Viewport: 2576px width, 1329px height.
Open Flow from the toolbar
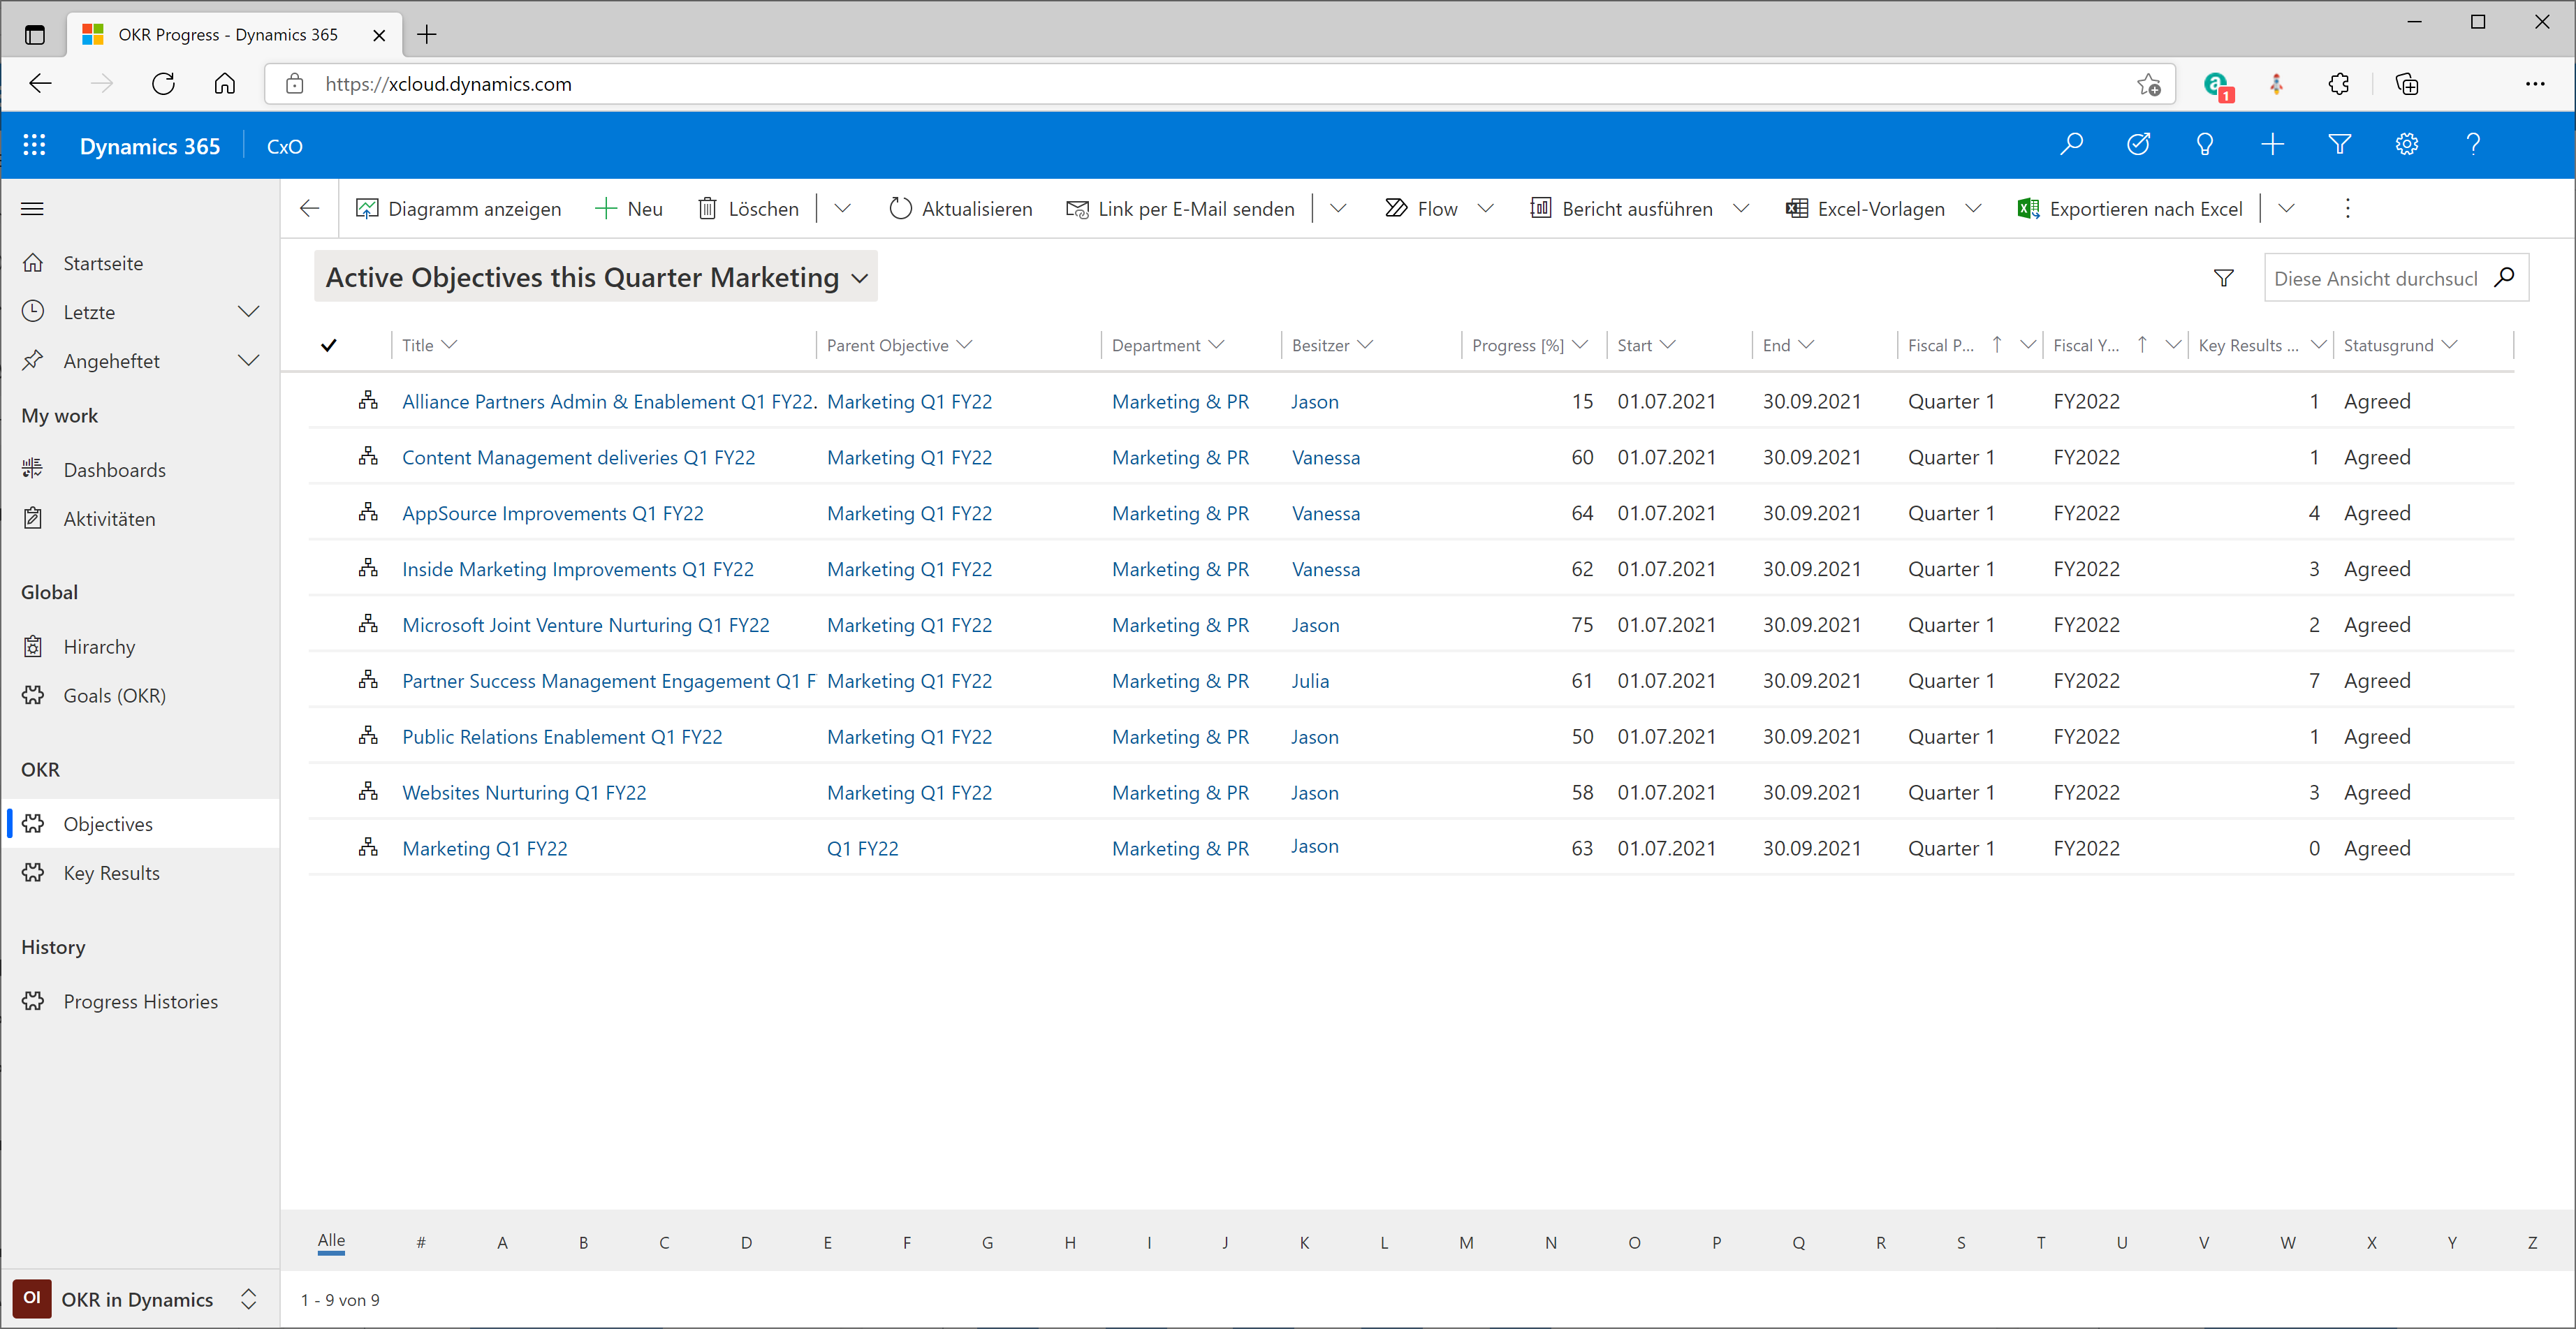click(x=1420, y=208)
